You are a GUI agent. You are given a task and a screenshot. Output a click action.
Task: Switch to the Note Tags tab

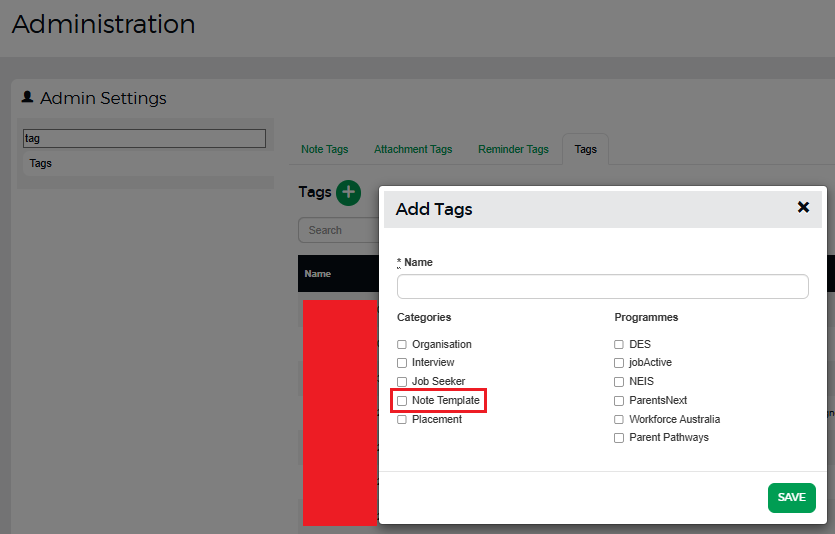pyautogui.click(x=324, y=149)
